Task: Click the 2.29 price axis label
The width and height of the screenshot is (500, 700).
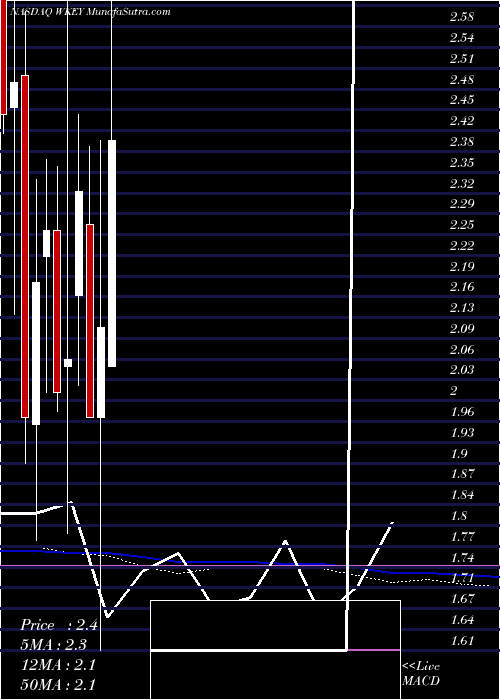Action: [462, 204]
